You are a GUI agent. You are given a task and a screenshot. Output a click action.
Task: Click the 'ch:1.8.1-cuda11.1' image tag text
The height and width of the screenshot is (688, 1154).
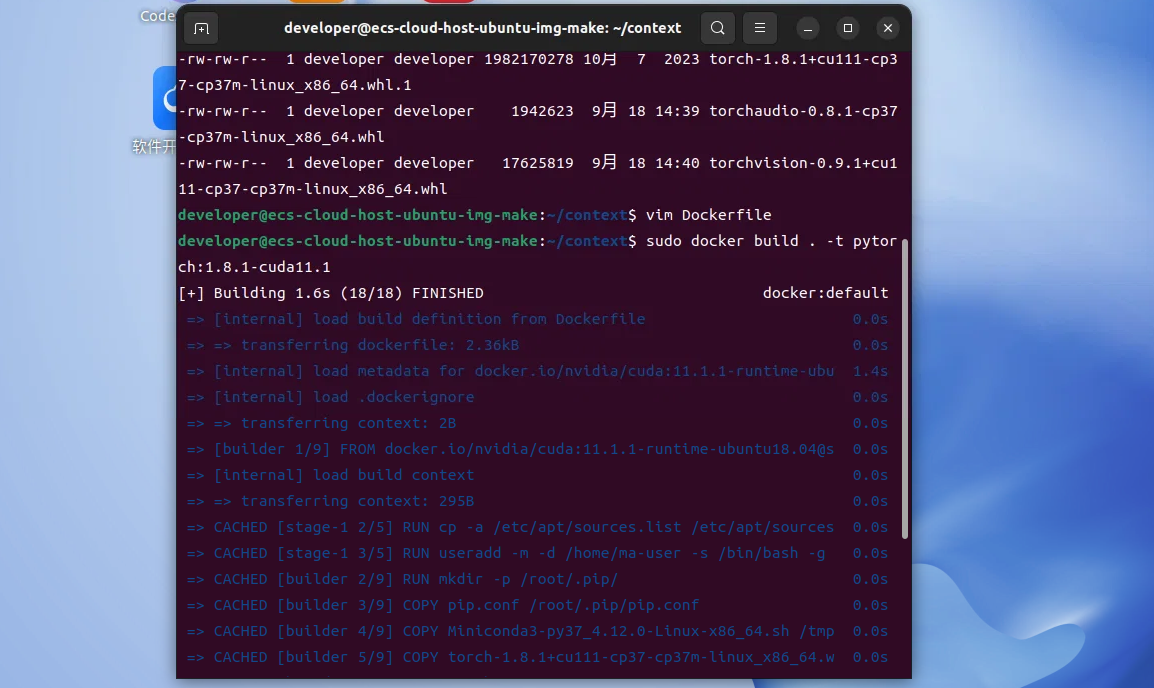click(x=254, y=267)
